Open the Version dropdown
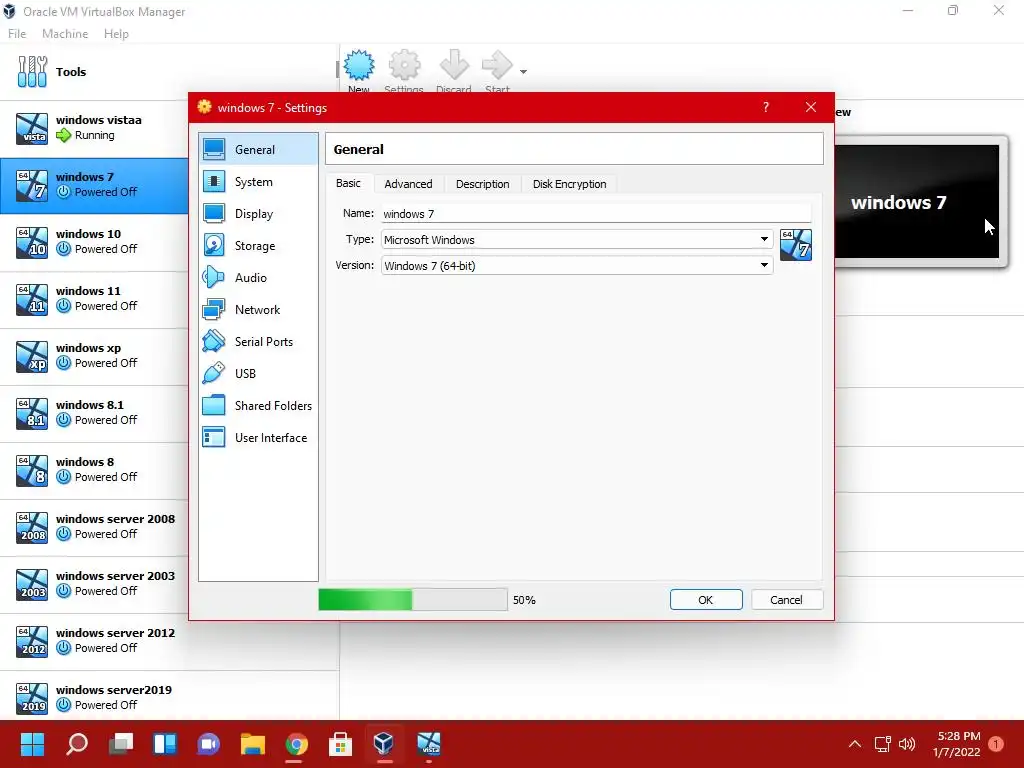The width and height of the screenshot is (1024, 768). (x=577, y=266)
